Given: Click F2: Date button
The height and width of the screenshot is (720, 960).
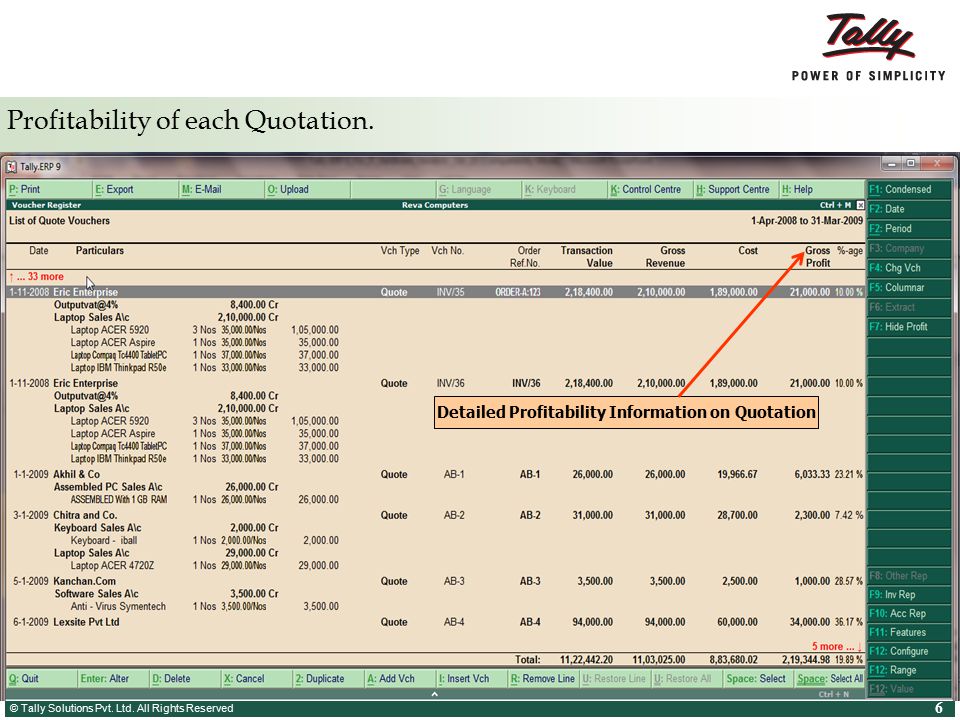Looking at the screenshot, I should pyautogui.click(x=909, y=209).
